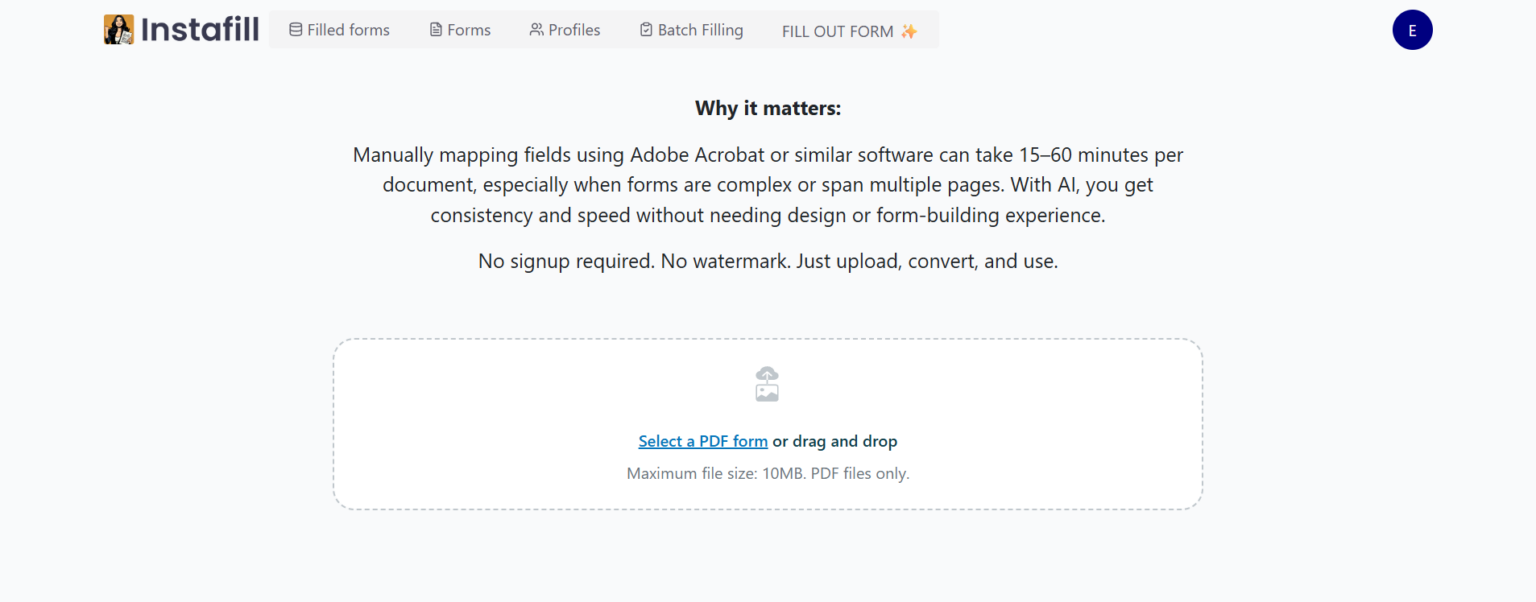Click the Why it matters heading
The image size is (1536, 602).
pyautogui.click(x=767, y=108)
